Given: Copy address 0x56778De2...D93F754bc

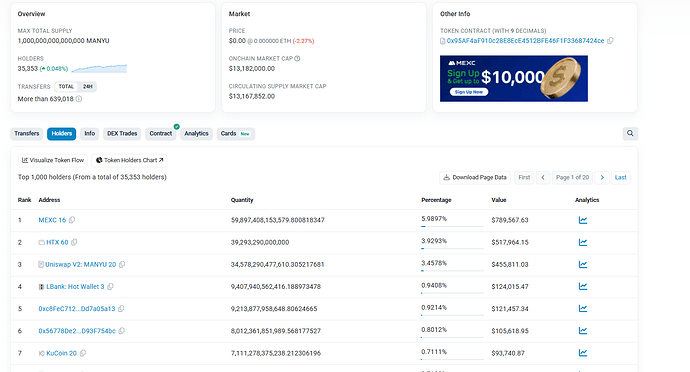Looking at the screenshot, I should (x=121, y=331).
